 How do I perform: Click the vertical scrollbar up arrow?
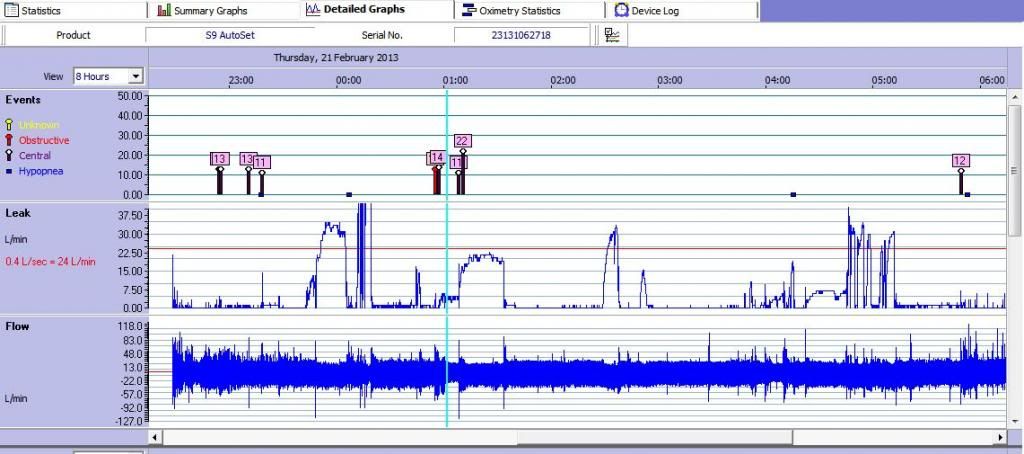(x=1015, y=97)
